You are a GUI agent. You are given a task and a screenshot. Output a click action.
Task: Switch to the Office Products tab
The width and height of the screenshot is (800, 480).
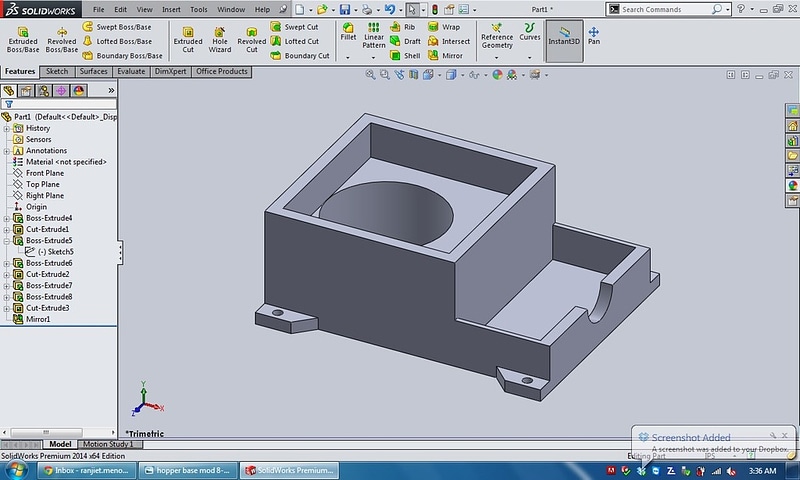(221, 71)
